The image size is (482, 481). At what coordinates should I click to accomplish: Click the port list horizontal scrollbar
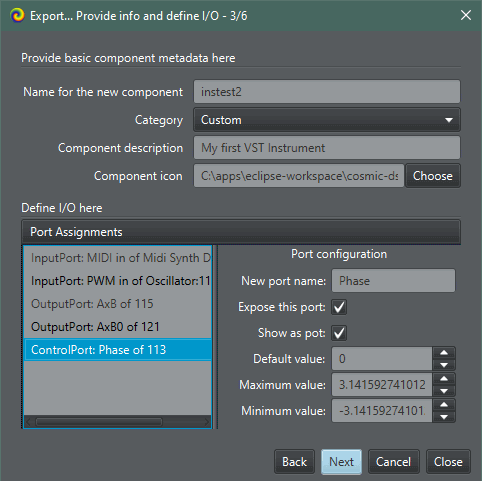118,422
